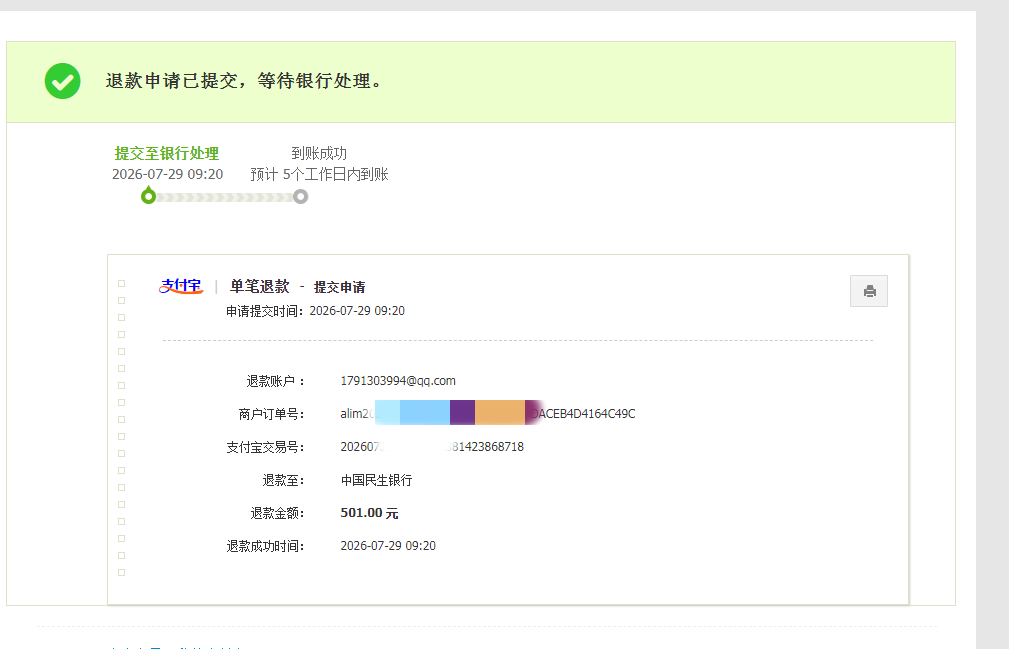This screenshot has width=1009, height=649.
Task: Click the 退款账户 label
Action: [275, 381]
